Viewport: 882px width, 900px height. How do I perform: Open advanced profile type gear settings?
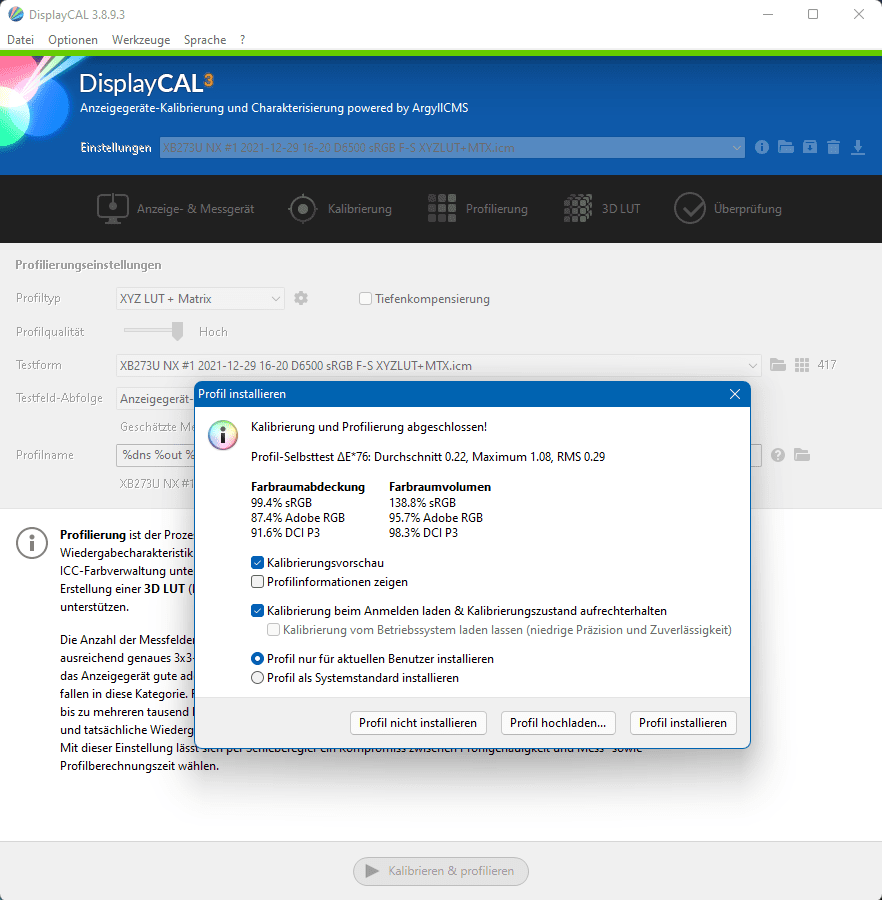(x=301, y=298)
